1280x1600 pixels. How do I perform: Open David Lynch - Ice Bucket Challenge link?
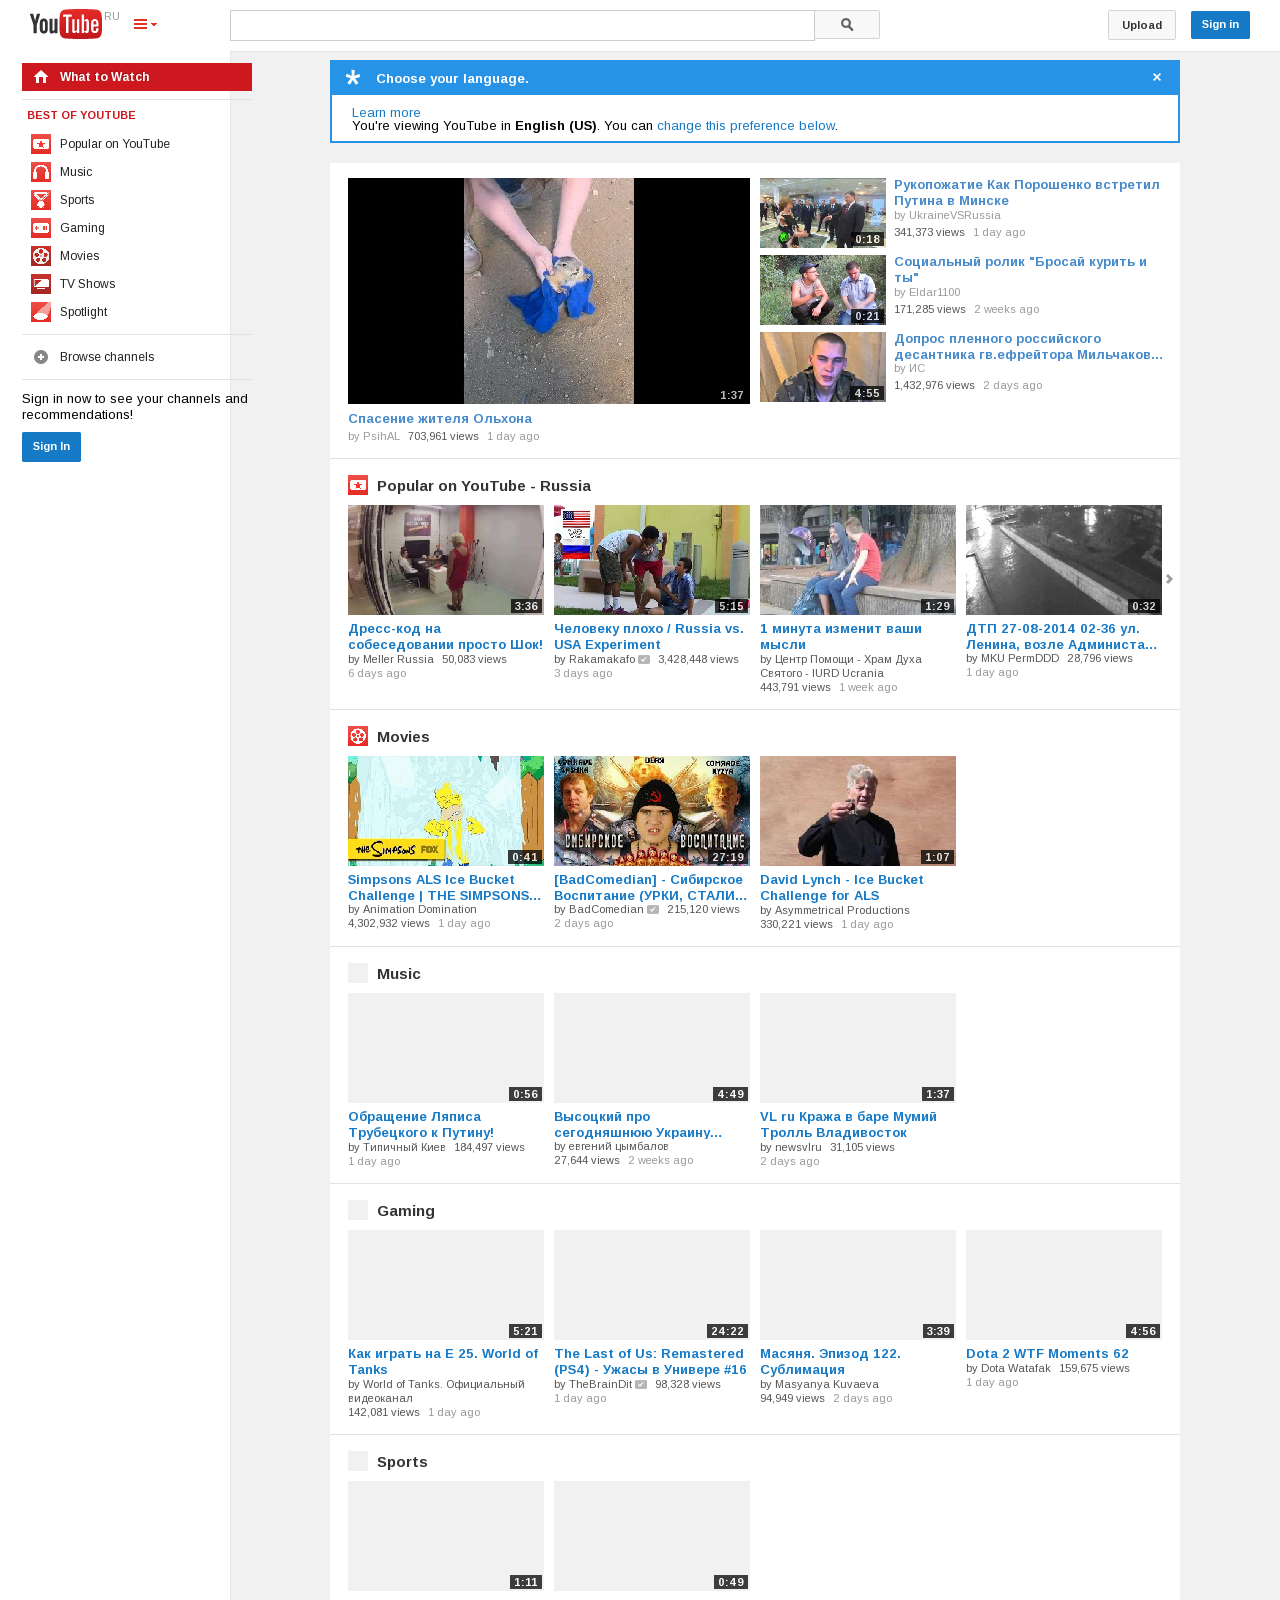pyautogui.click(x=842, y=887)
